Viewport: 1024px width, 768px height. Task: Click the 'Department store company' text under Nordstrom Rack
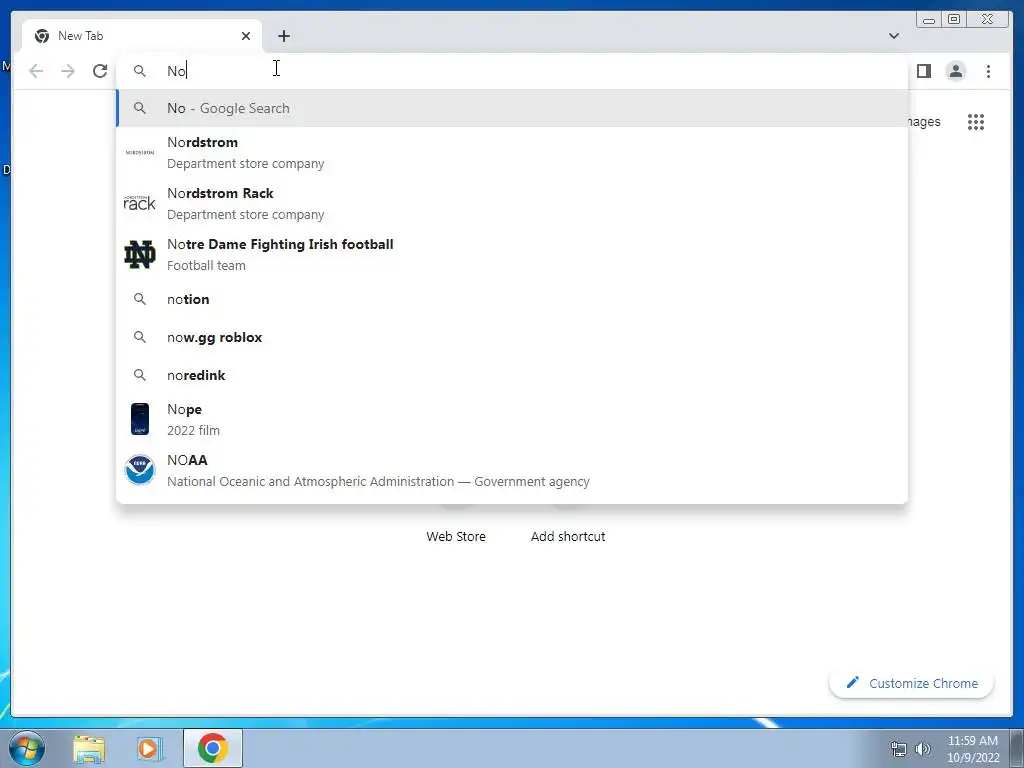(246, 214)
